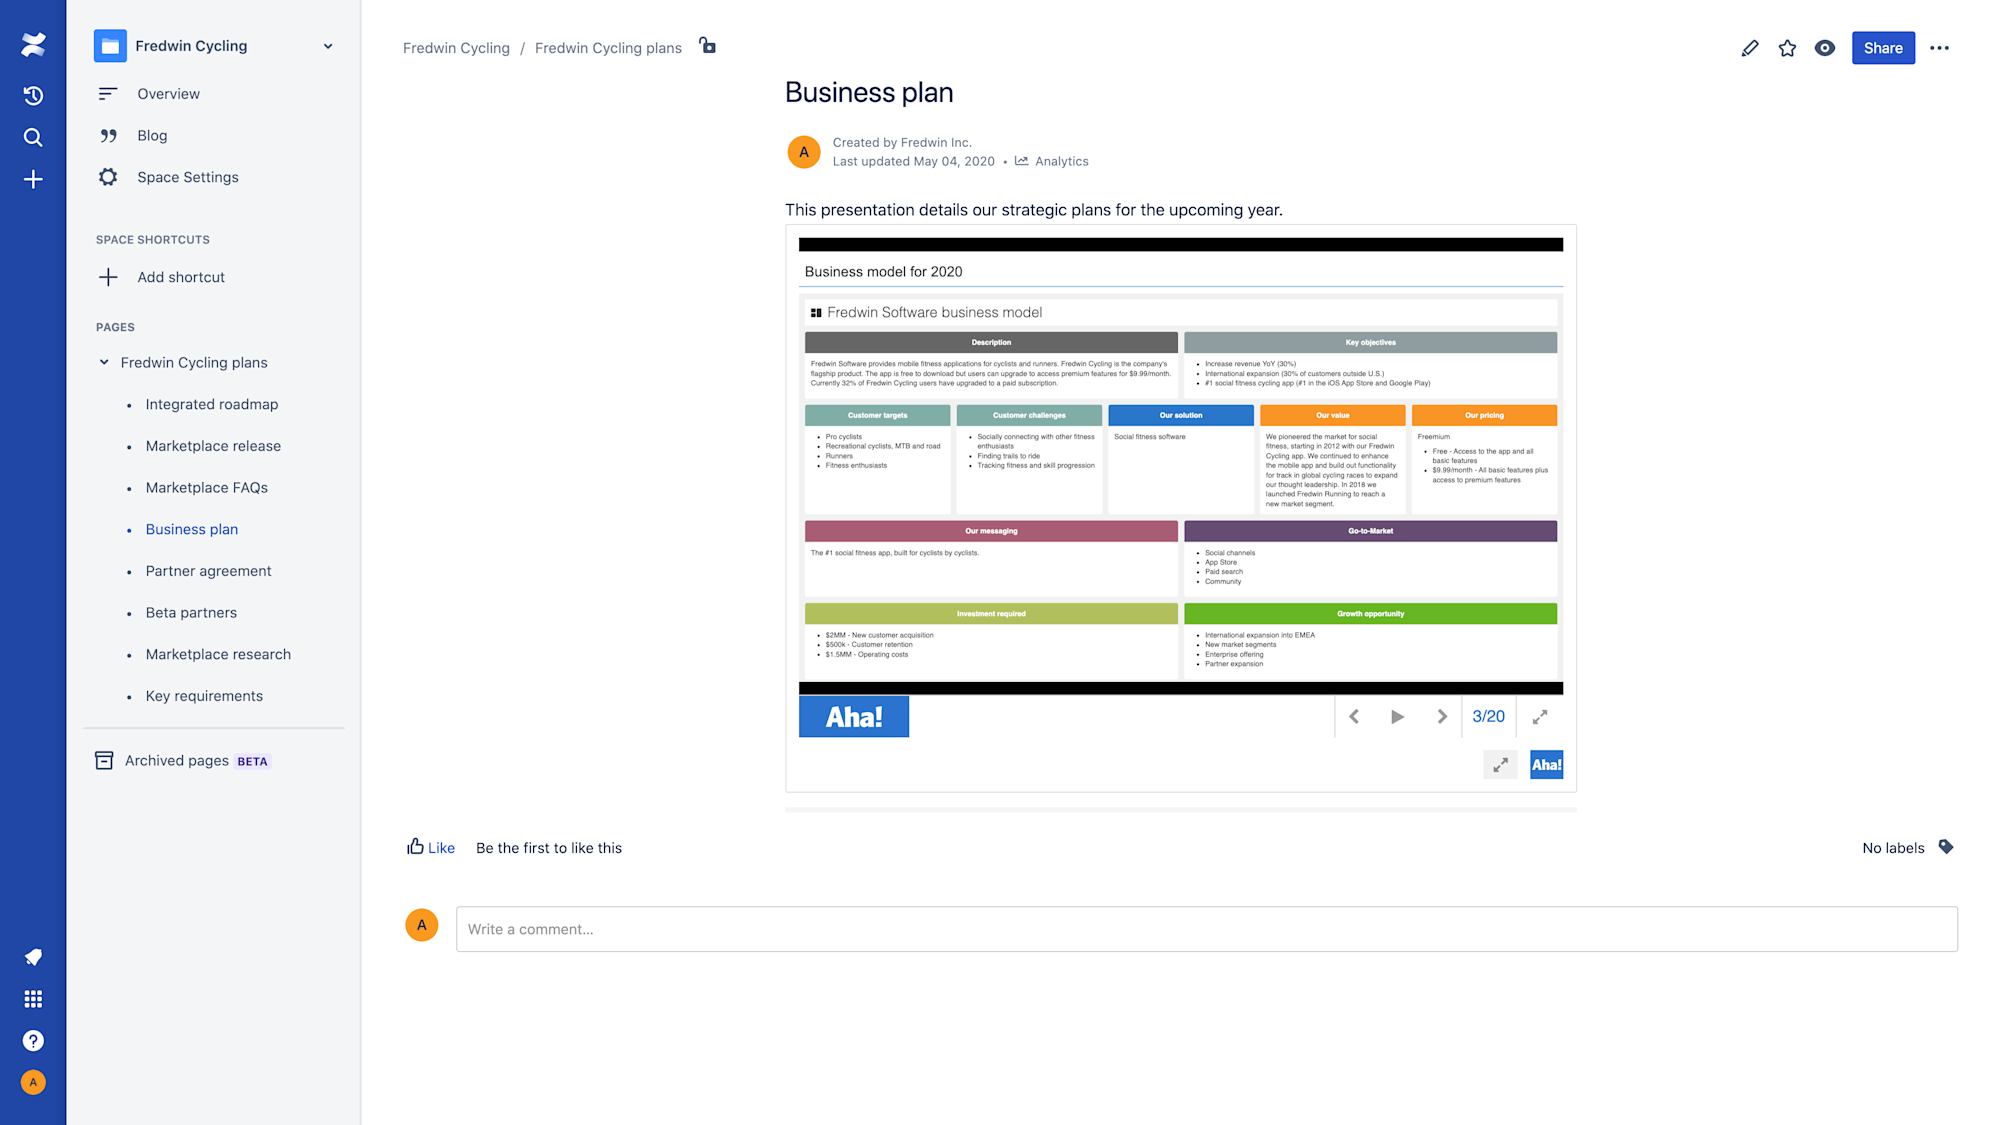
Task: Open the Fredwin Cycling space chevron dropdown
Action: [x=328, y=45]
